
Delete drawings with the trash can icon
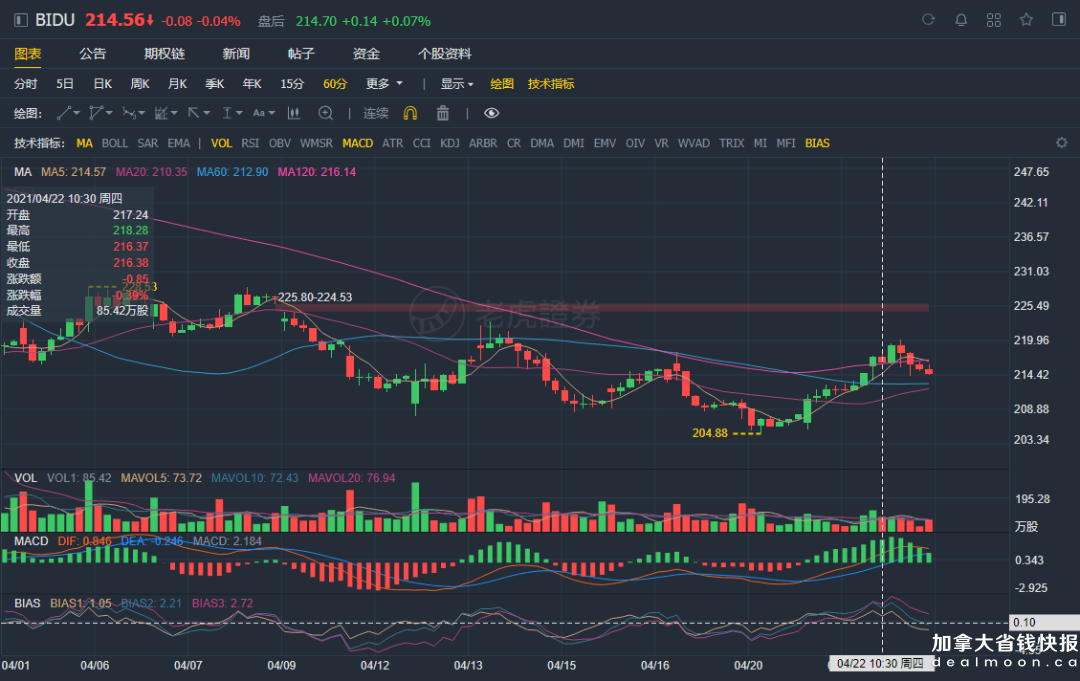point(443,113)
